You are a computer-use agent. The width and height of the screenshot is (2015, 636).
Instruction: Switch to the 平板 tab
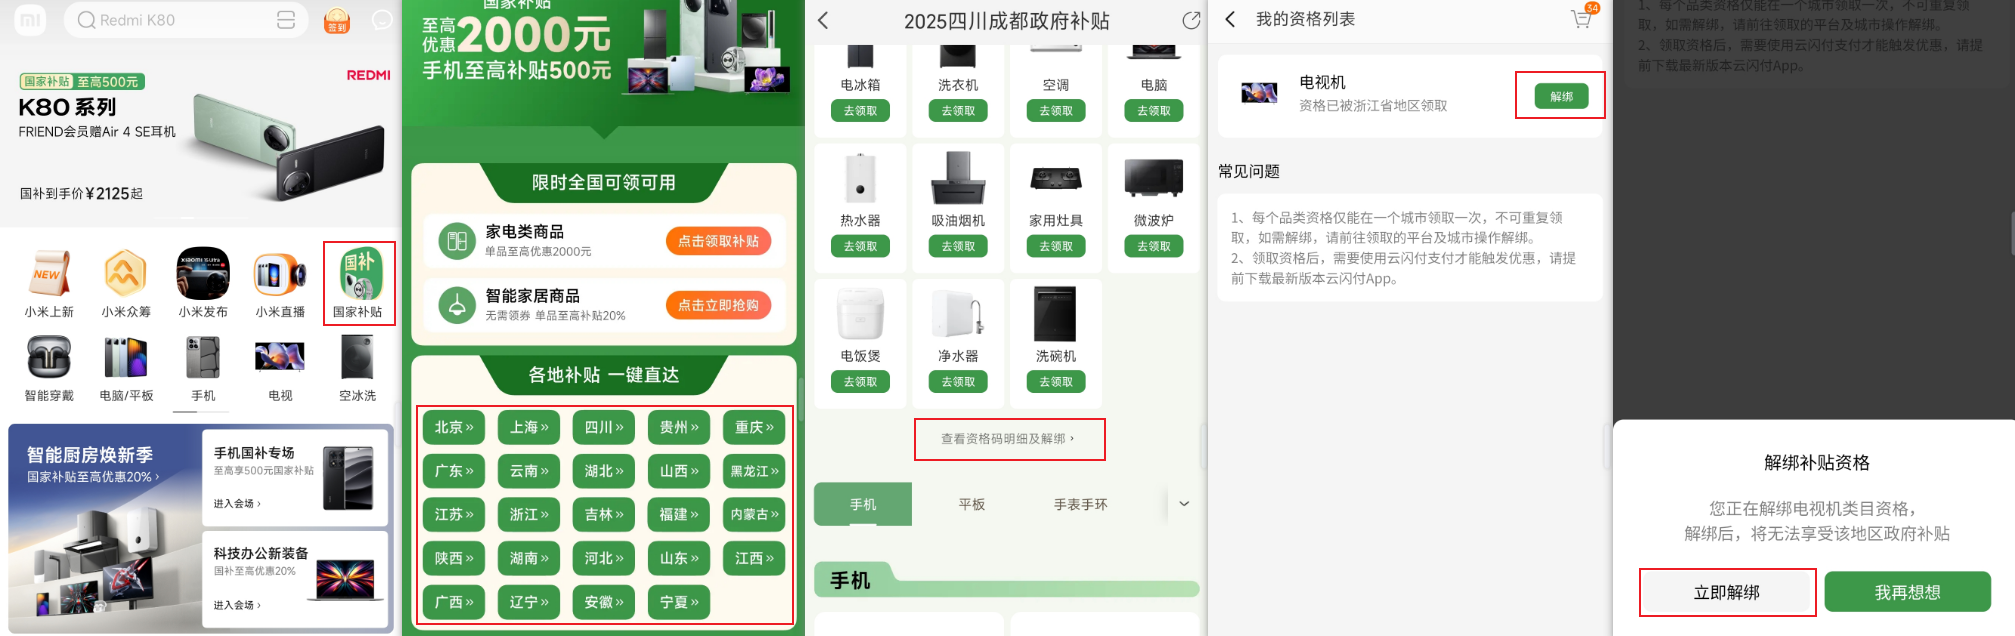pos(972,504)
